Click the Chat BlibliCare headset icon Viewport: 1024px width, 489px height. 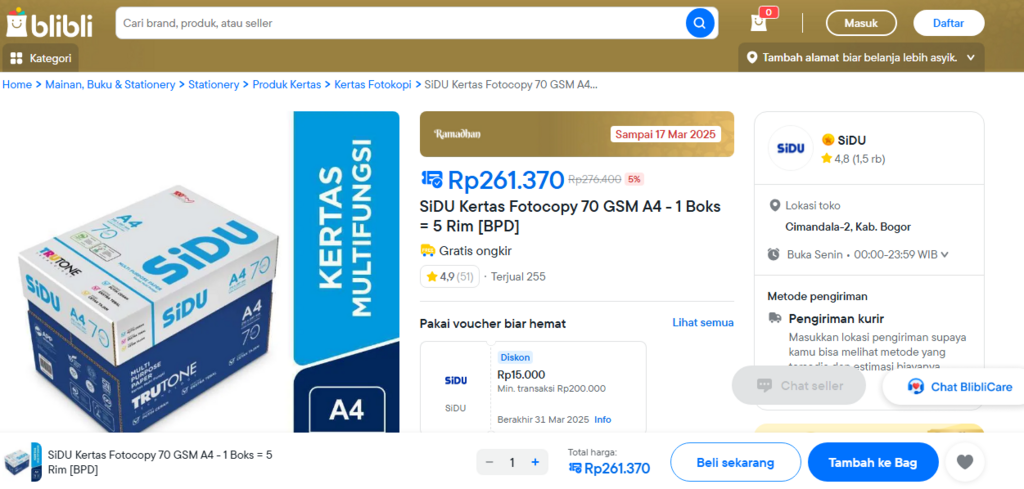point(916,386)
